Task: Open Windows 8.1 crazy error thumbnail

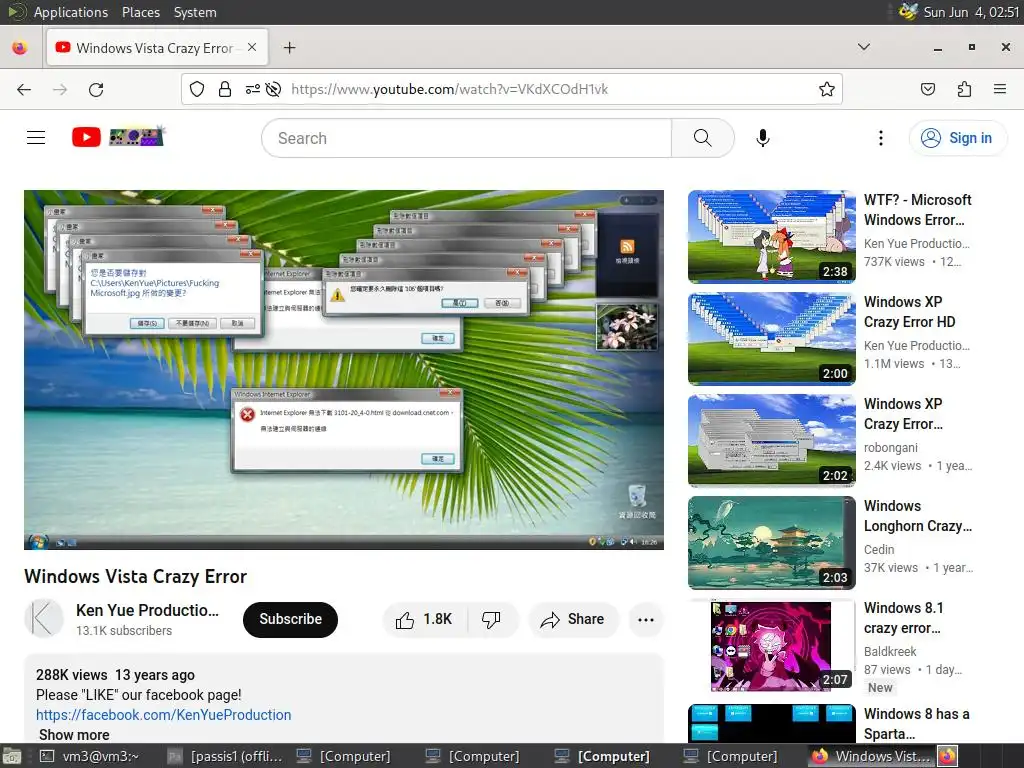Action: click(x=771, y=646)
